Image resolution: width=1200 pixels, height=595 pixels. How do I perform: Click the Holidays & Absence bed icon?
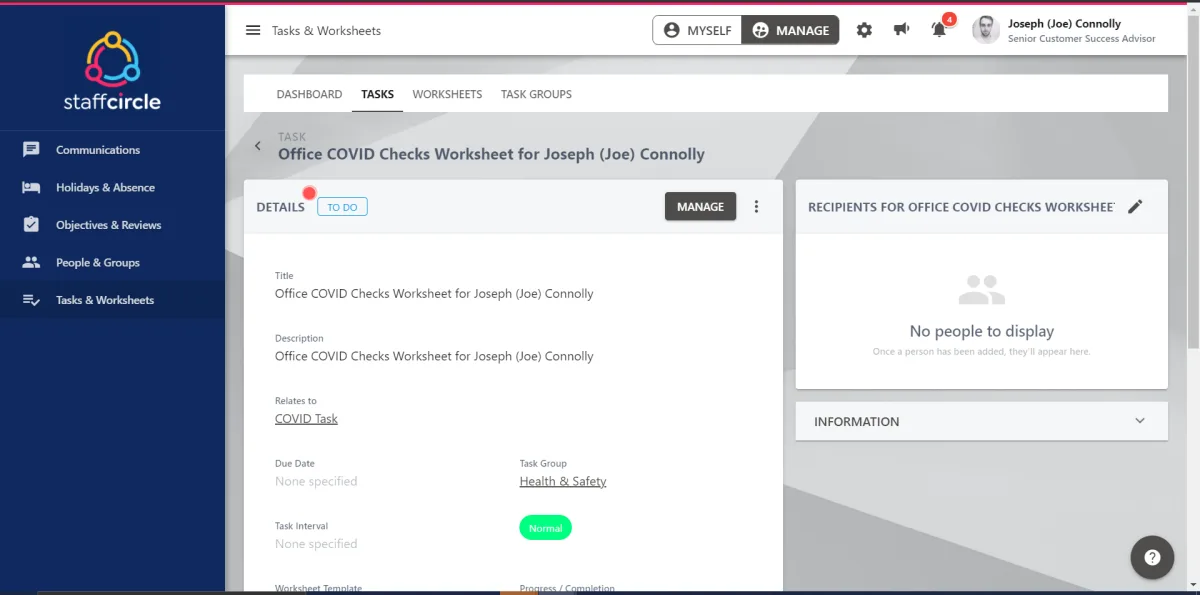point(31,187)
